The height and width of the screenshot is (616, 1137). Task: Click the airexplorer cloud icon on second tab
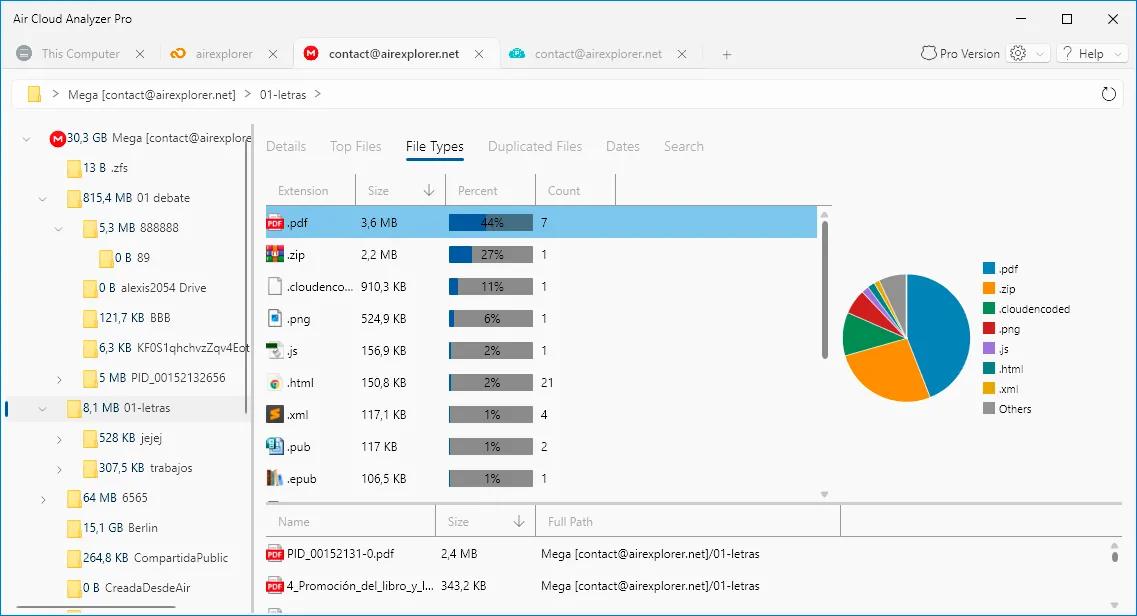pyautogui.click(x=178, y=54)
